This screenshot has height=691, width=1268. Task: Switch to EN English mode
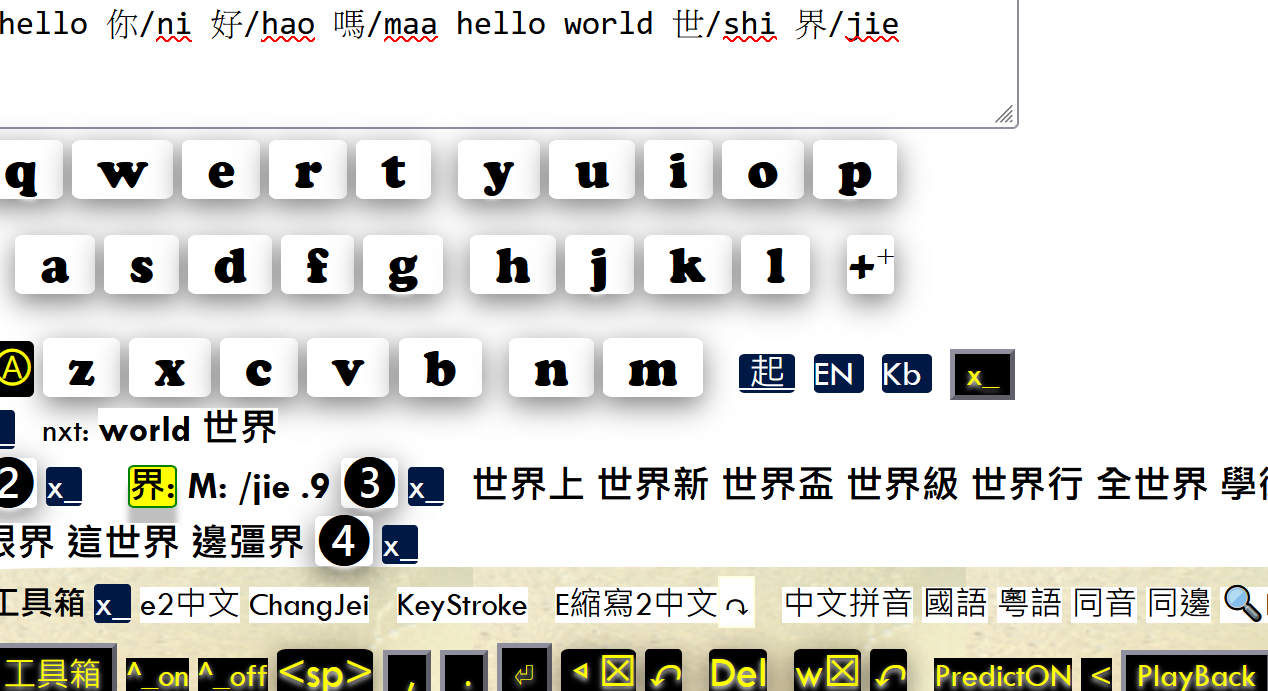[x=838, y=373]
